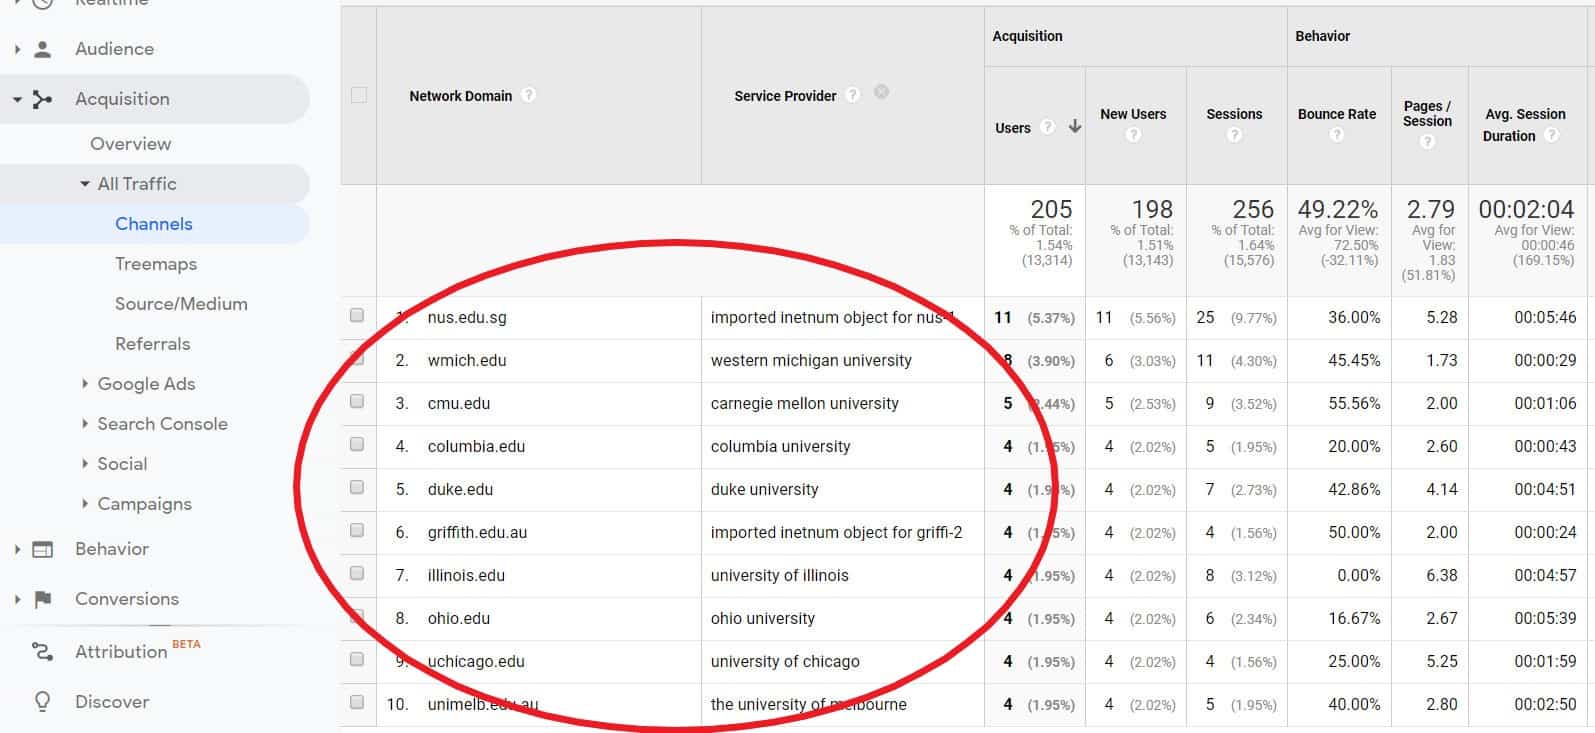Viewport: 1595px width, 733px height.
Task: Click the Behavior panel icon
Action: click(42, 549)
